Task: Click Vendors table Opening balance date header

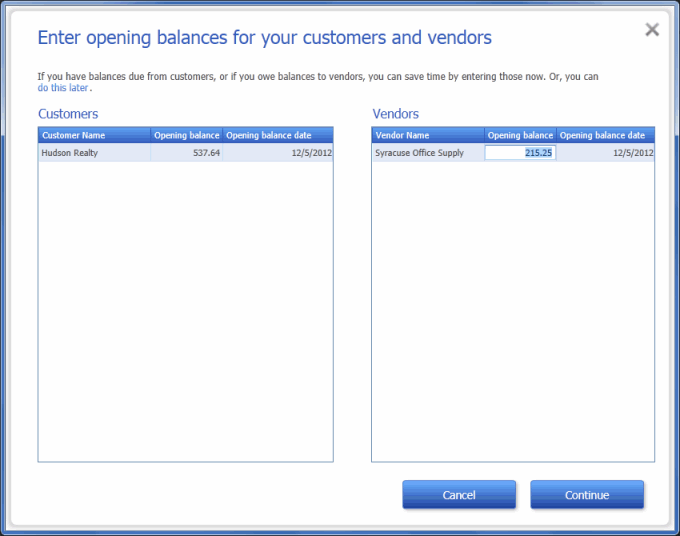Action: point(605,135)
